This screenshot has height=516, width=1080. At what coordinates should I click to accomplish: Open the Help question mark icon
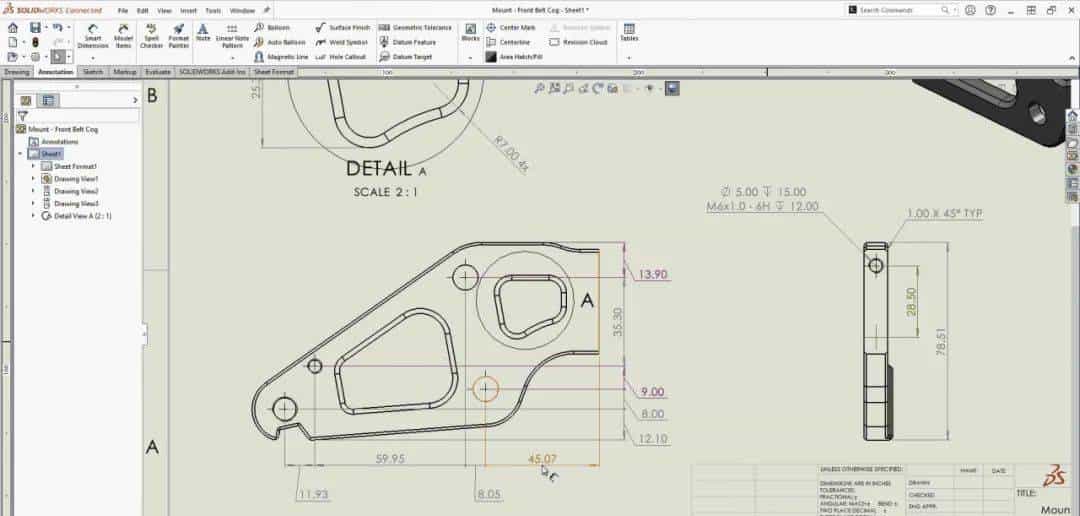(x=990, y=10)
